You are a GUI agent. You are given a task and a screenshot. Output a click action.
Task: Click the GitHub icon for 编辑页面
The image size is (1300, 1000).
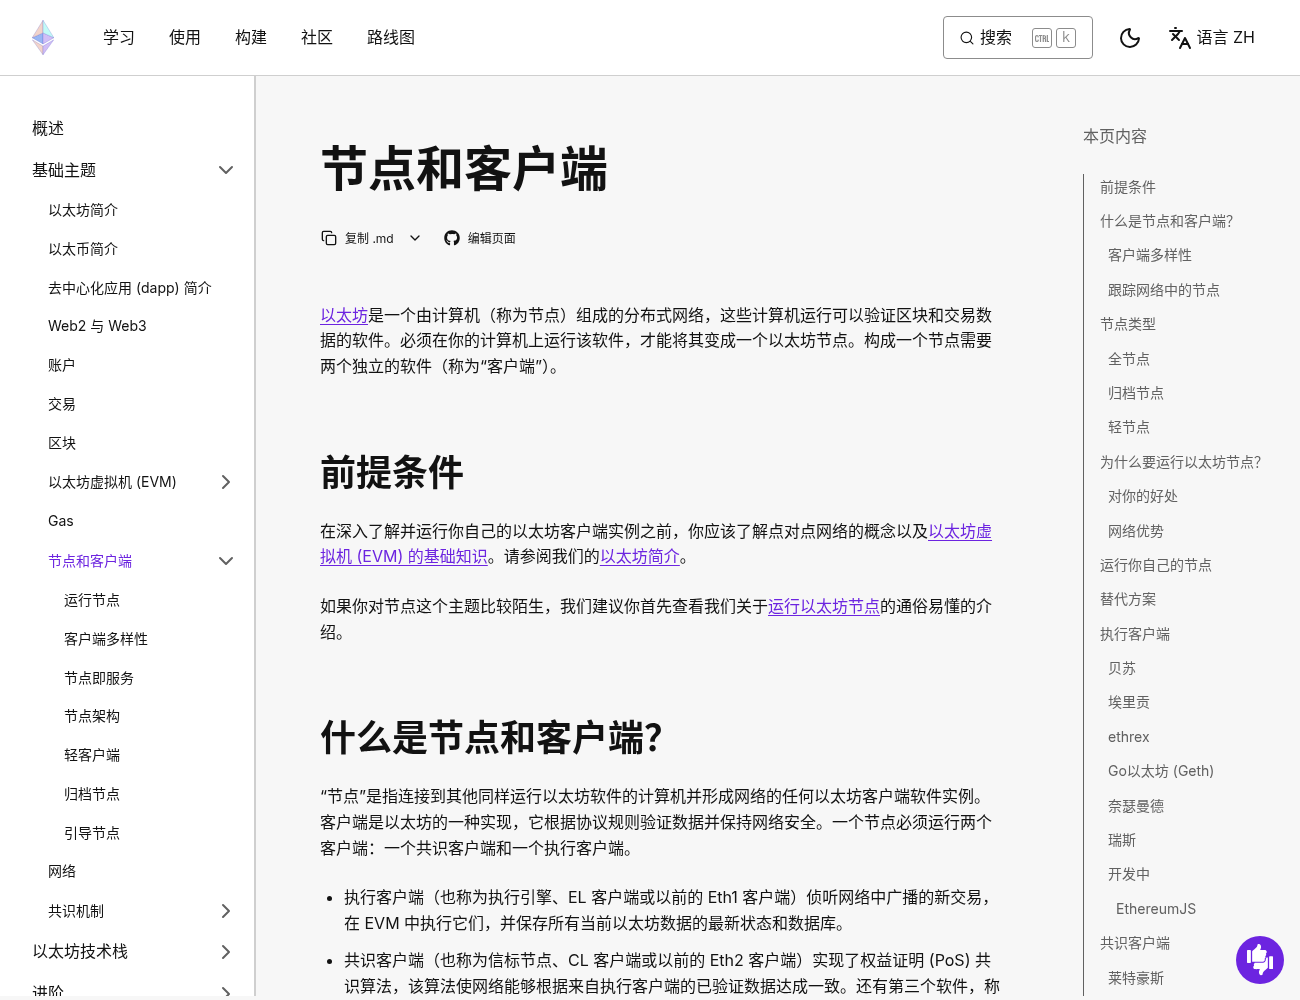coord(452,238)
